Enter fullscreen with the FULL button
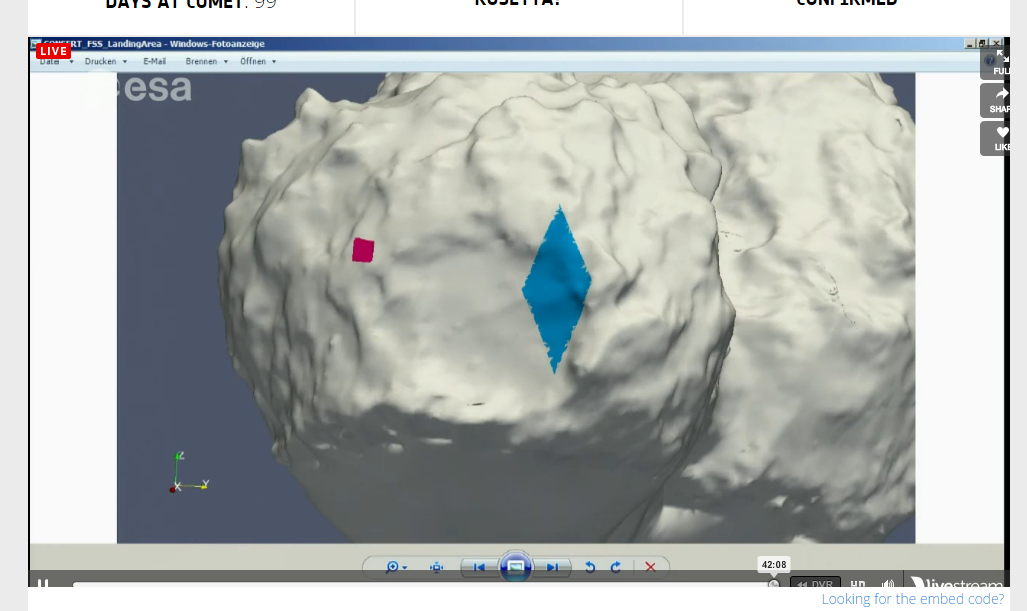This screenshot has height=611, width=1027. tap(997, 62)
